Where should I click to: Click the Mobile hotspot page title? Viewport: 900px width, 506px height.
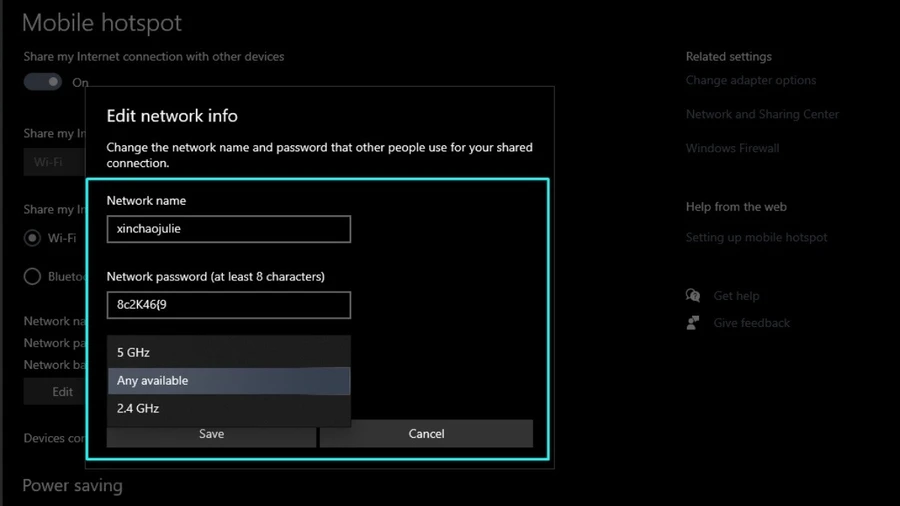tap(102, 23)
